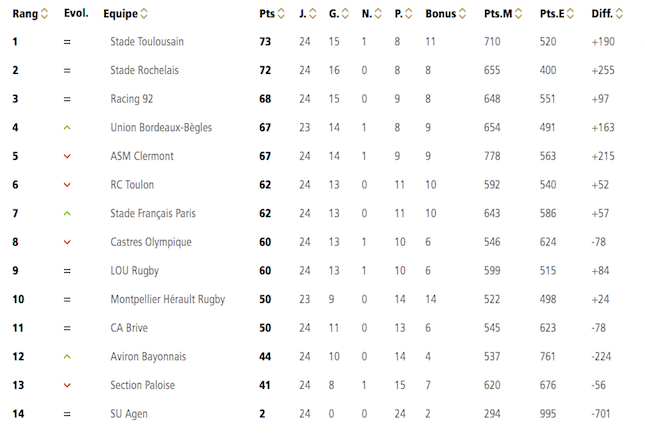Viewport: 645px width, 444px height.
Task: Open SU Agen team entry
Action: 129,414
